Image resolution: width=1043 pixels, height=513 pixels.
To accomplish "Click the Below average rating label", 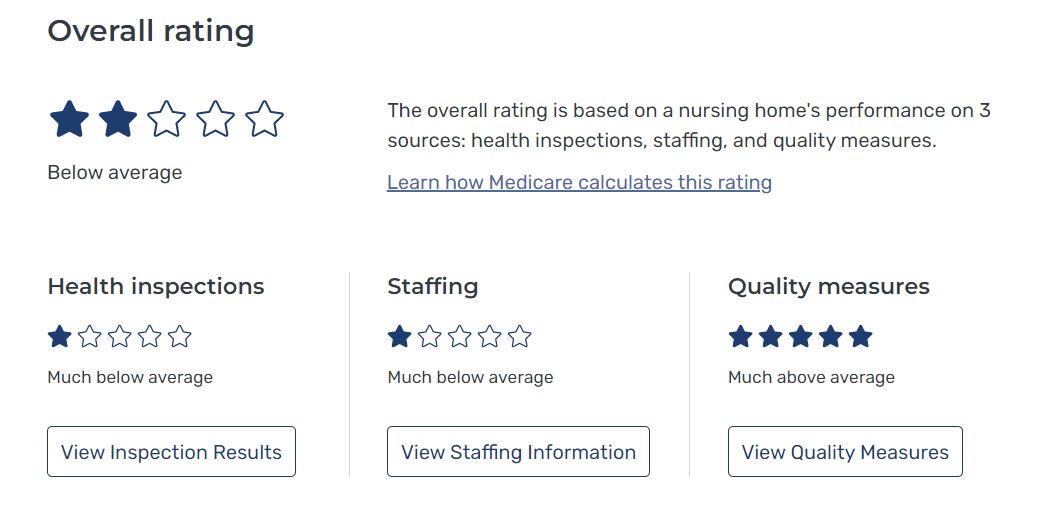I will pos(115,172).
